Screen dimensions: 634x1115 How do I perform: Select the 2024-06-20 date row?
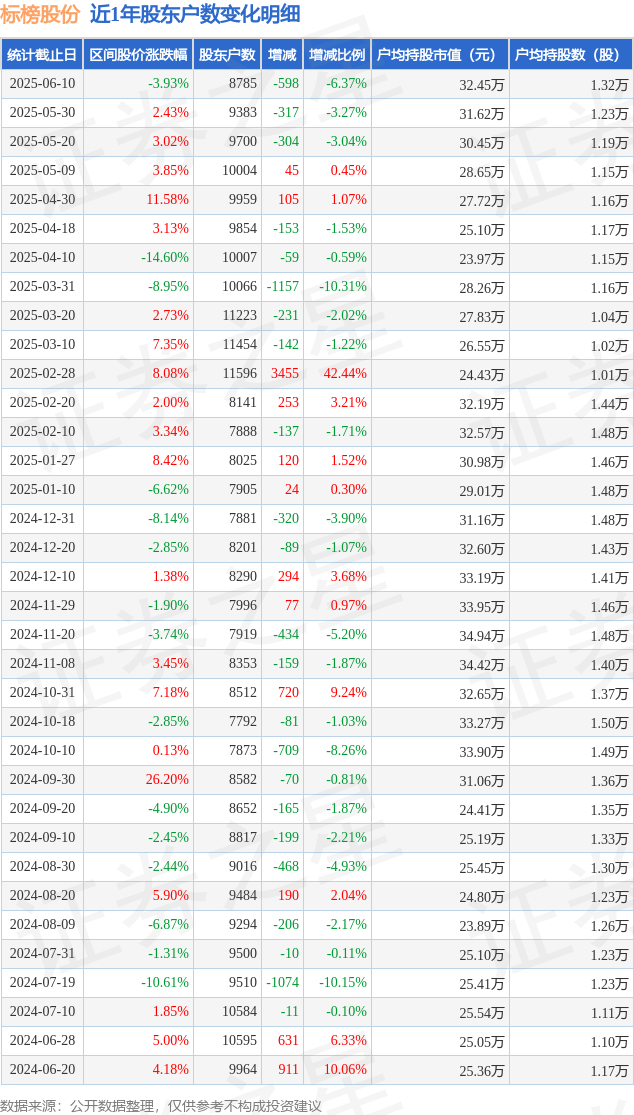pyautogui.click(x=317, y=1069)
